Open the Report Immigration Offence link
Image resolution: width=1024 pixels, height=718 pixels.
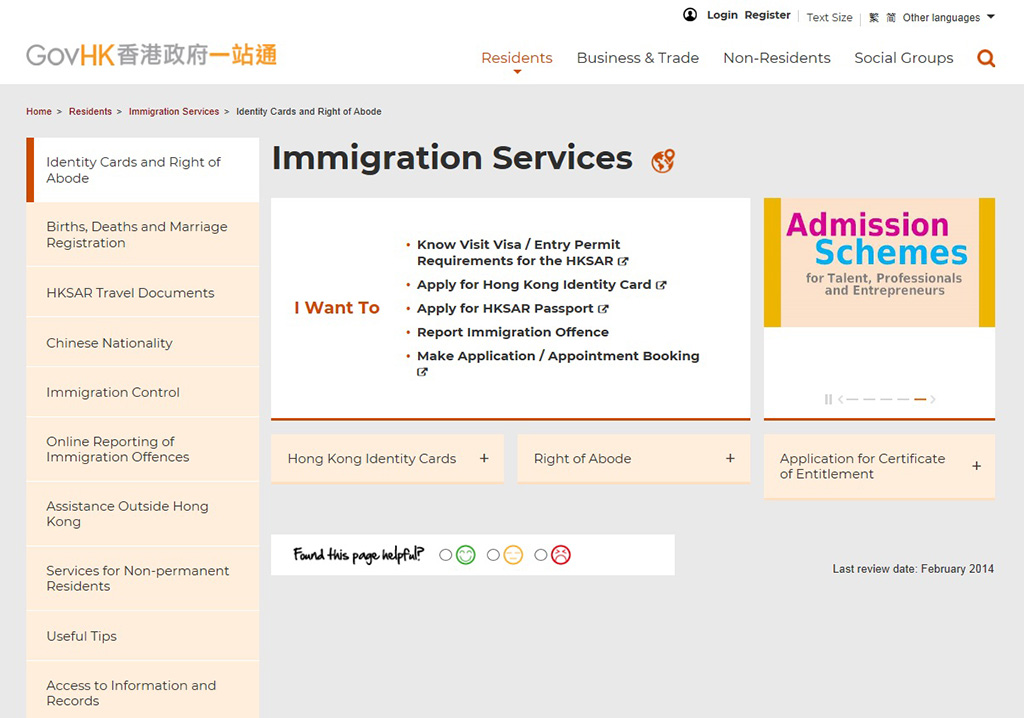point(513,332)
